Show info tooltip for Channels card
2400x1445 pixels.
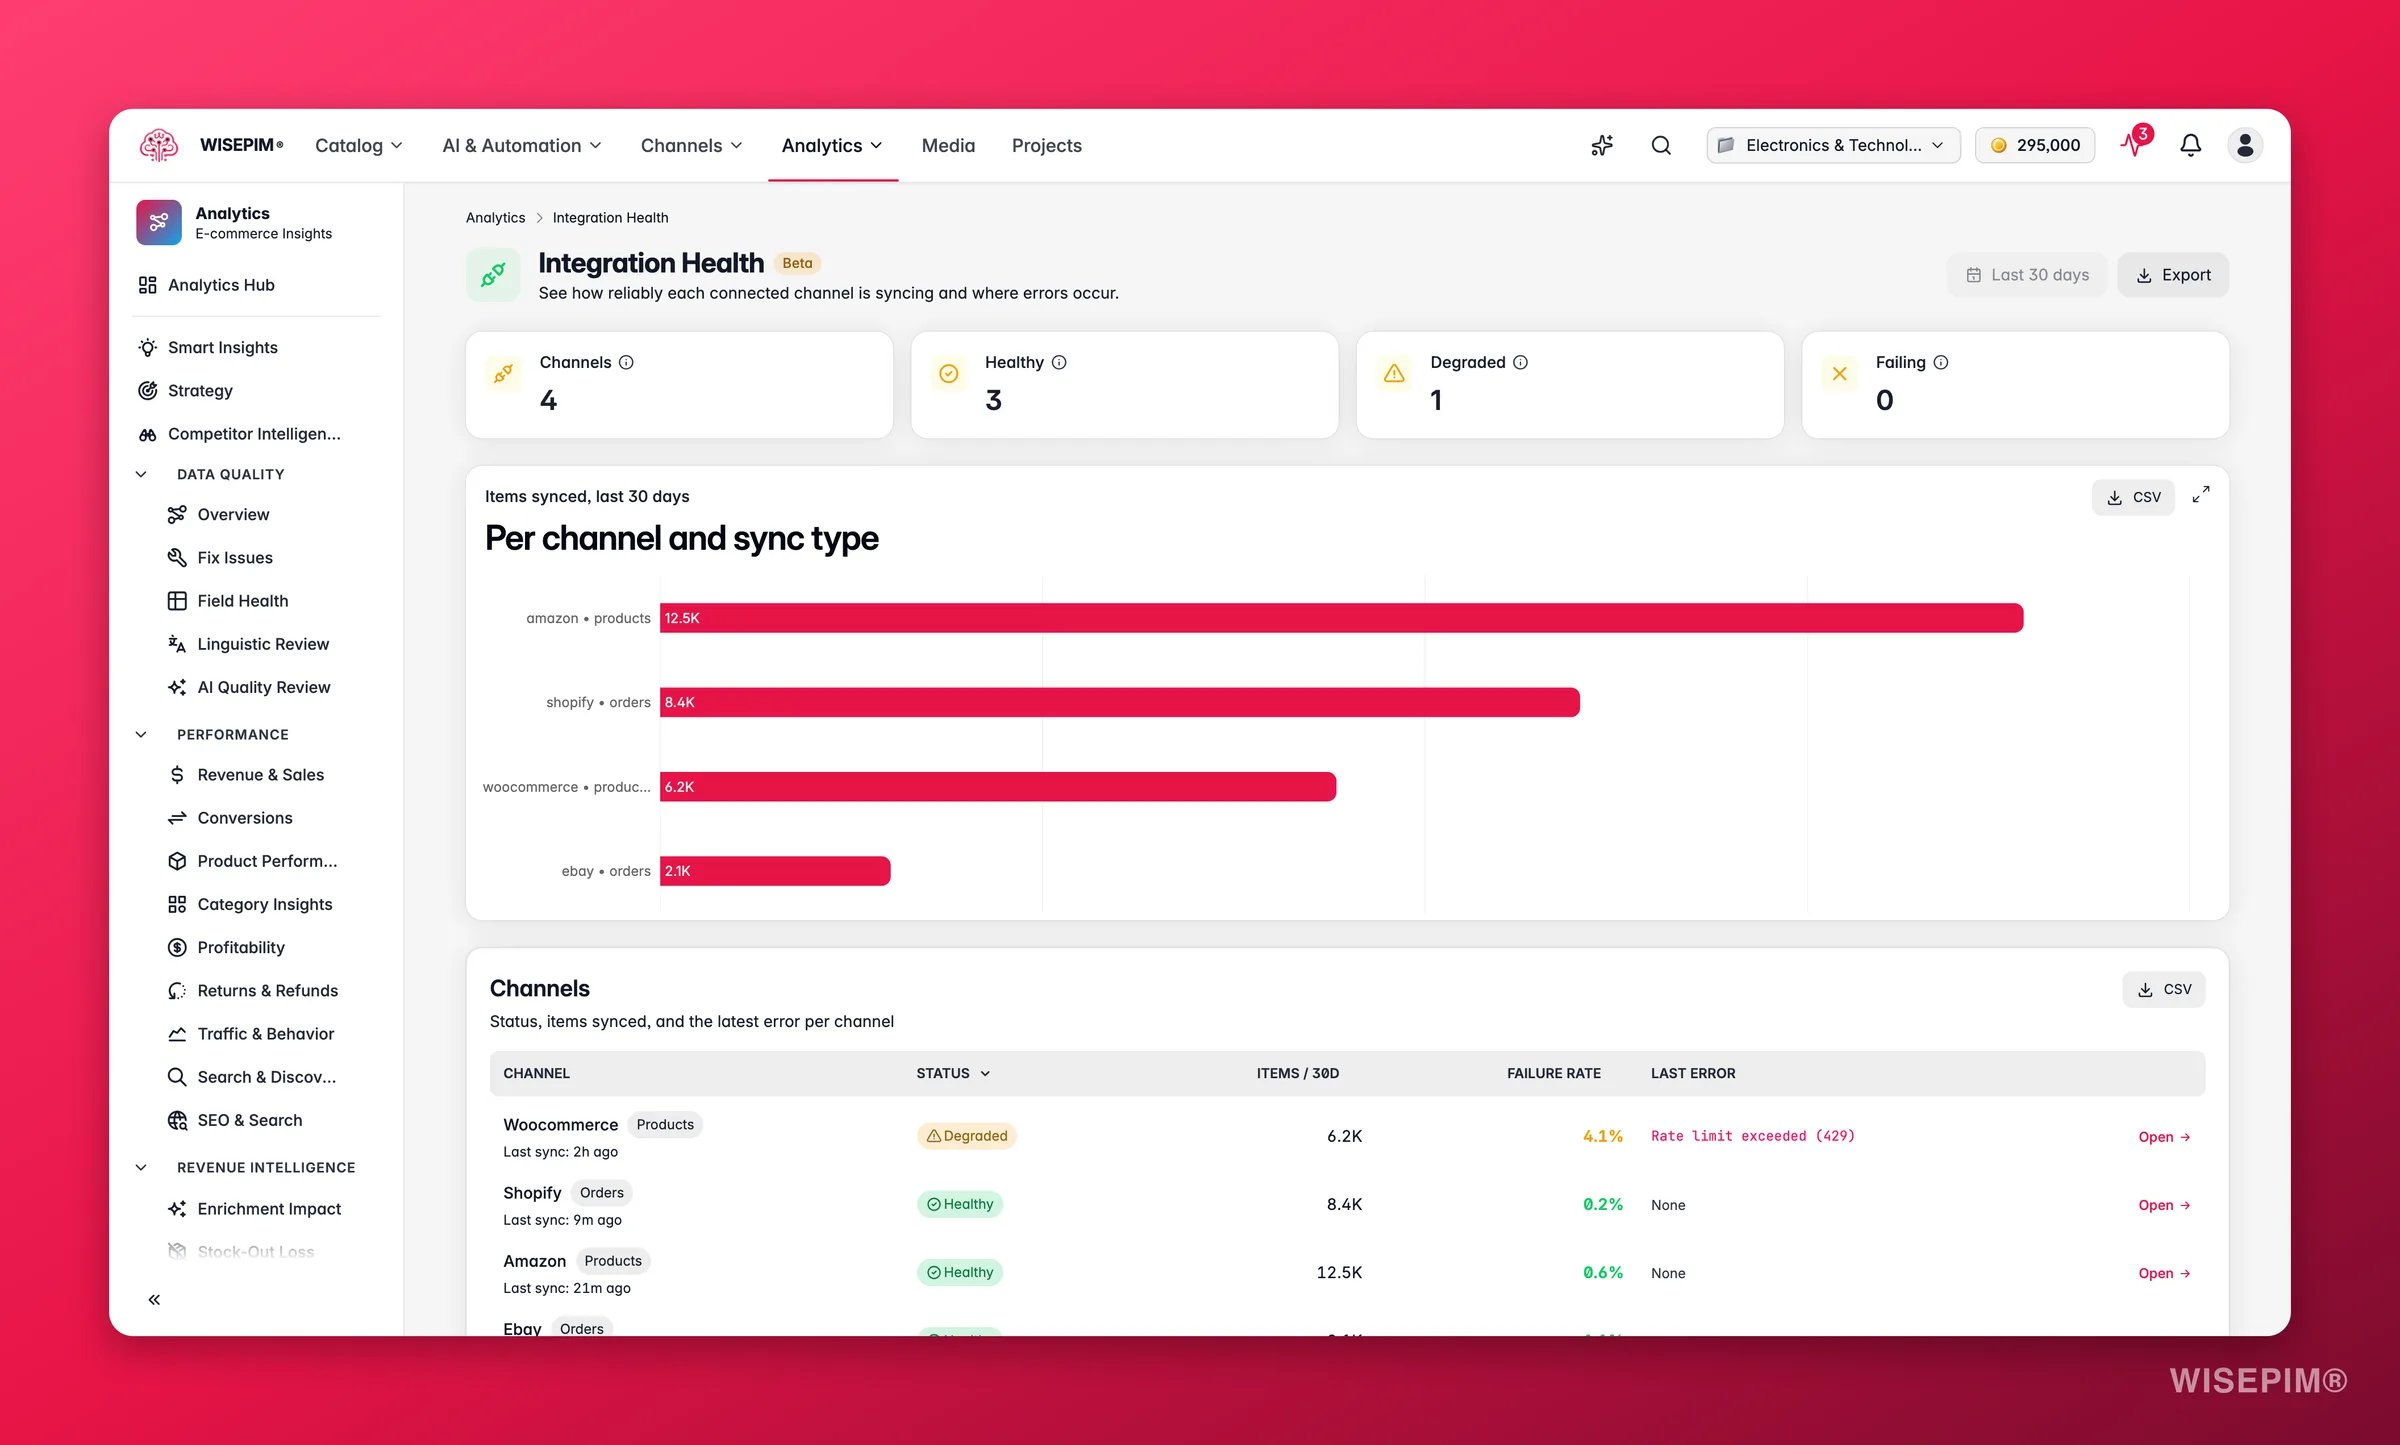[x=626, y=362]
